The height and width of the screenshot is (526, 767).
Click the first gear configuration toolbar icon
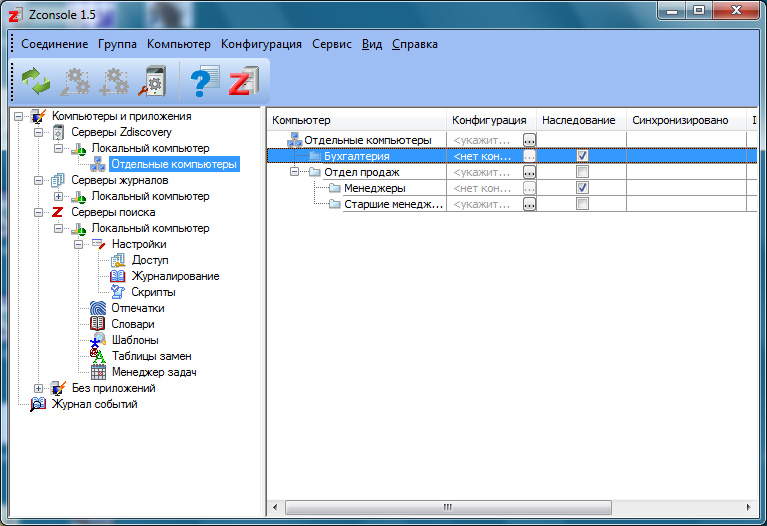click(x=75, y=81)
